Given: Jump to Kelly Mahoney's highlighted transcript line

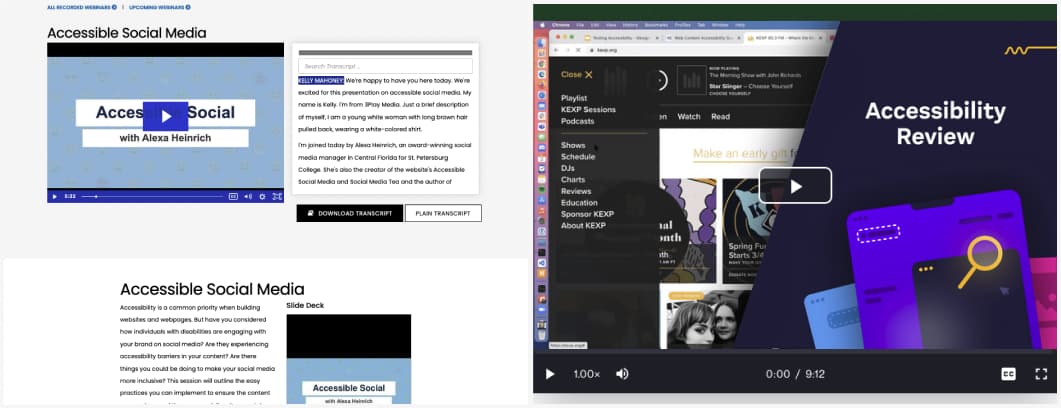Looking at the screenshot, I should click(x=321, y=79).
